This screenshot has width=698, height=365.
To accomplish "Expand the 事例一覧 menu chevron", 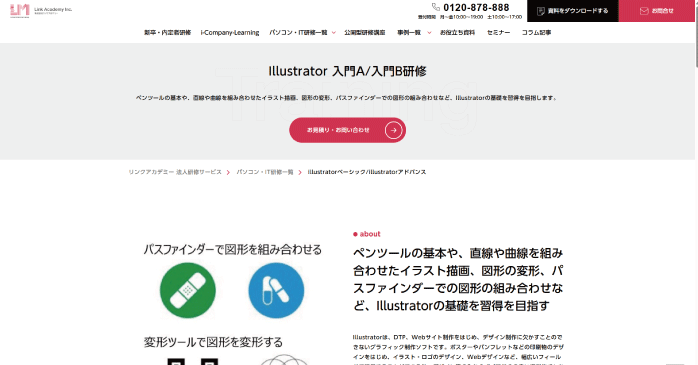I will tap(429, 32).
